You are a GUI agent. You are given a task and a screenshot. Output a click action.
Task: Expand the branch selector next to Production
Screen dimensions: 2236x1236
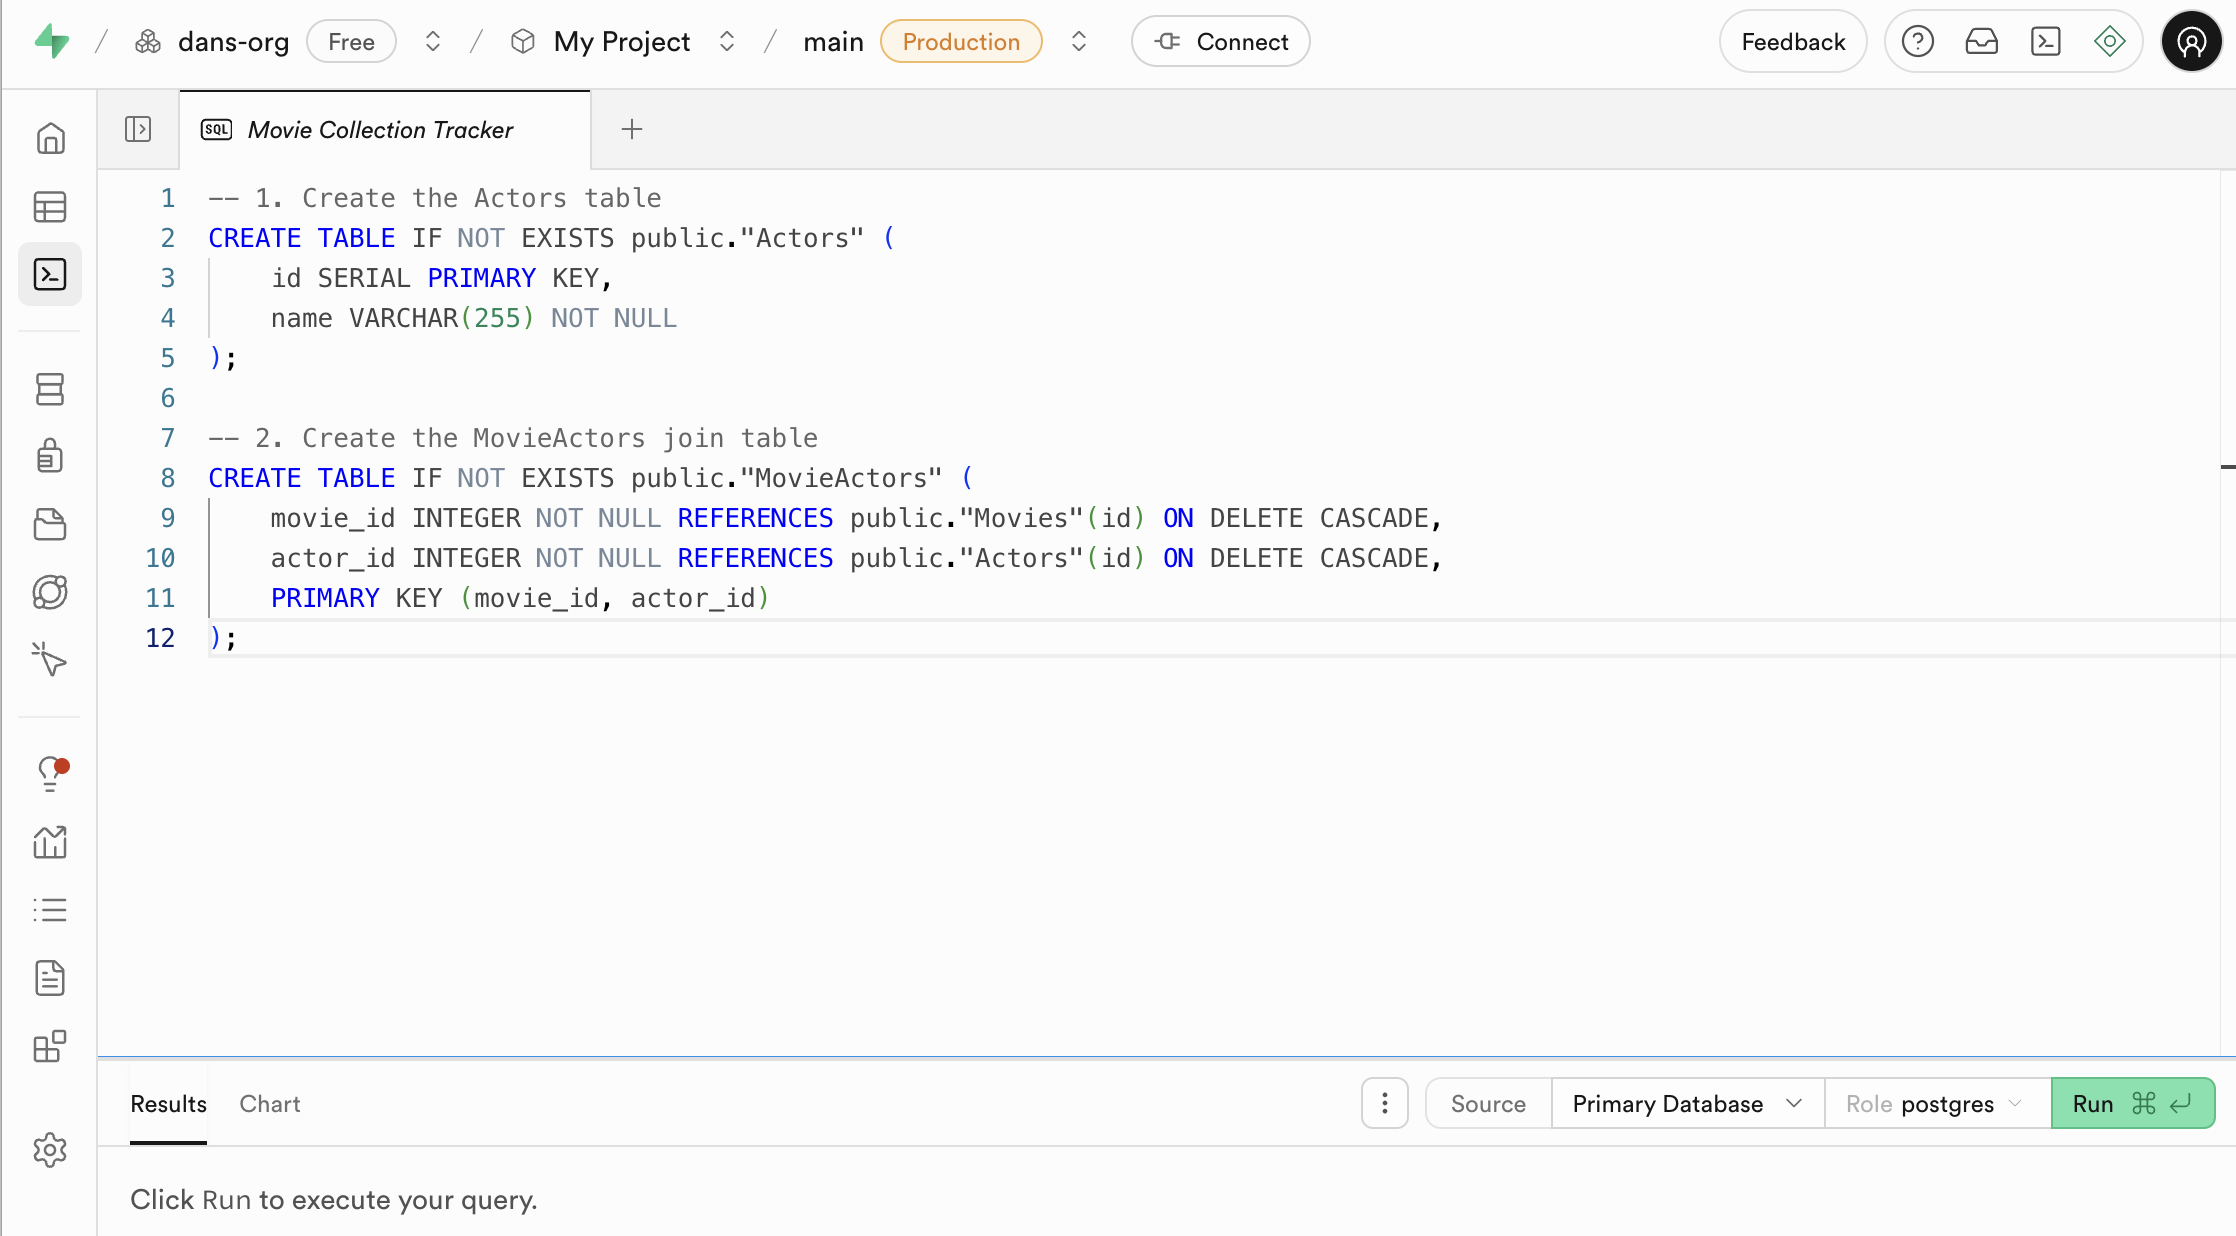click(1079, 41)
